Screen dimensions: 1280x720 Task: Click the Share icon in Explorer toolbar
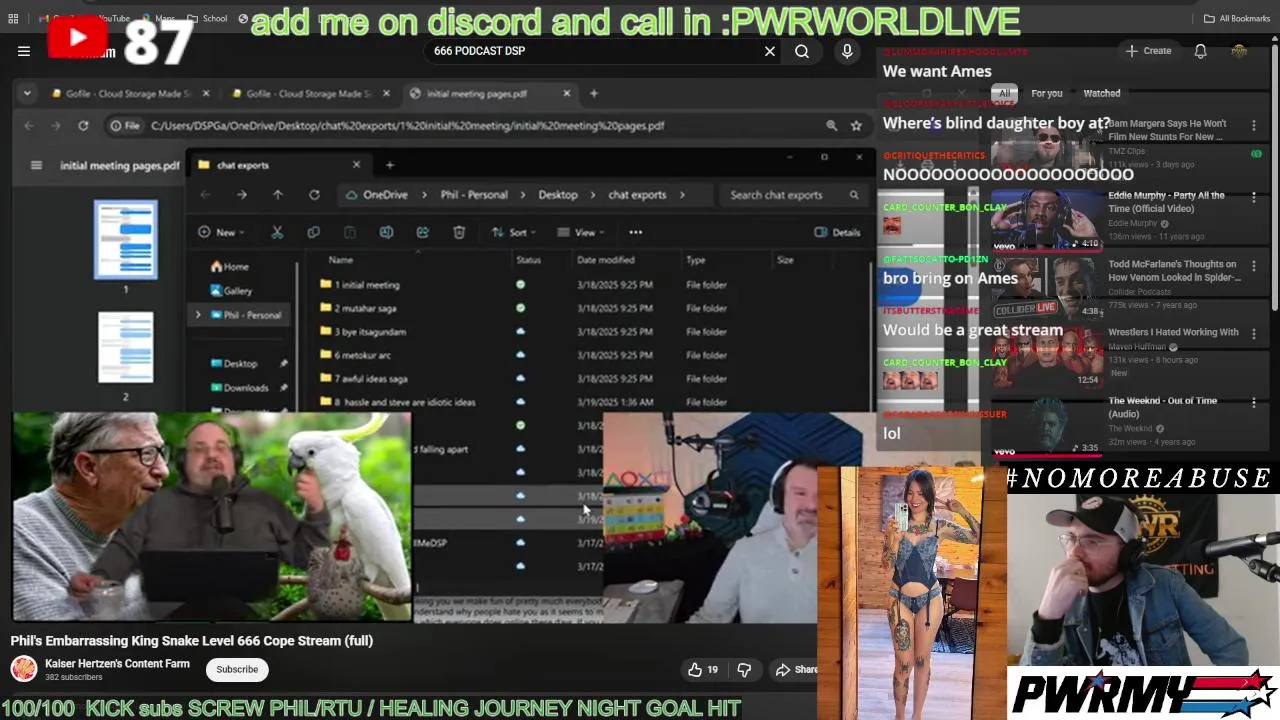(x=422, y=232)
